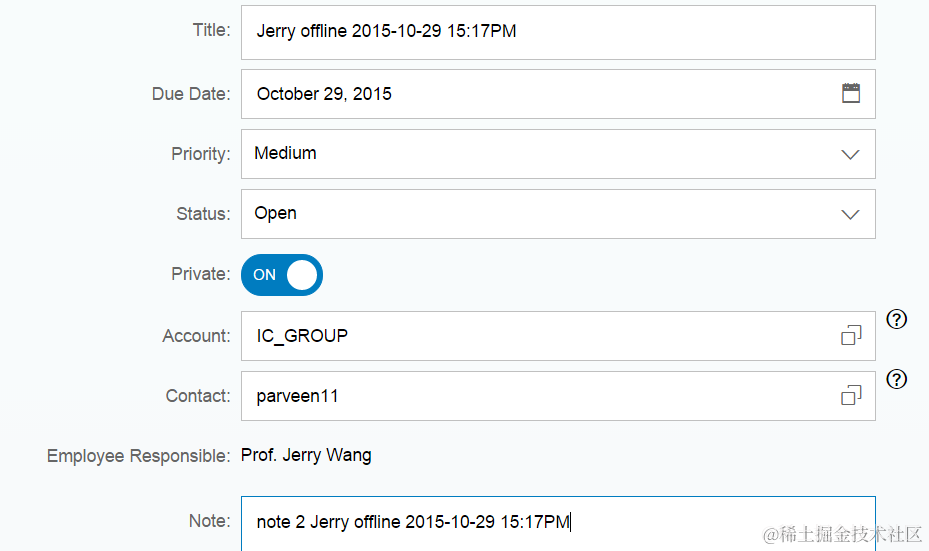Click the help icon beside Account
The width and height of the screenshot is (929, 551).
pyautogui.click(x=897, y=319)
